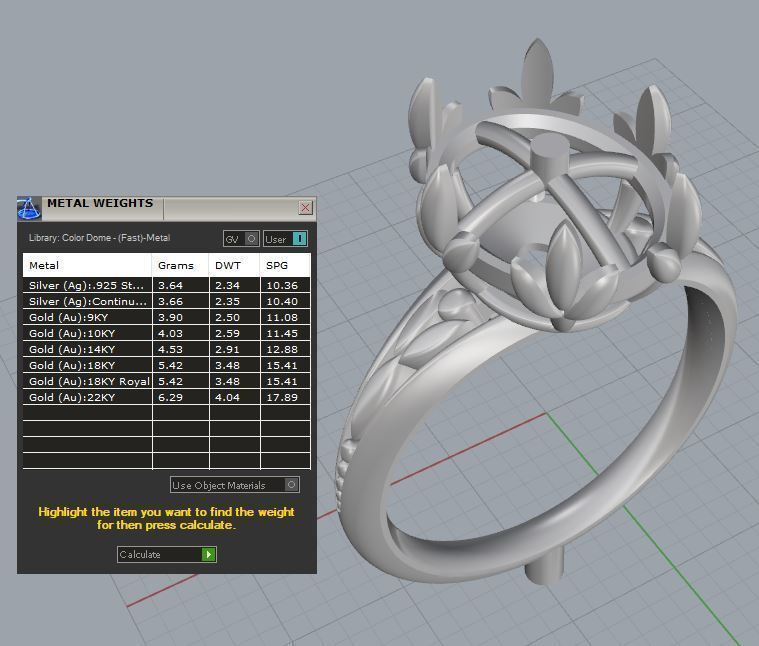Sort by the Metal column header
This screenshot has height=646, width=759.
[87, 265]
